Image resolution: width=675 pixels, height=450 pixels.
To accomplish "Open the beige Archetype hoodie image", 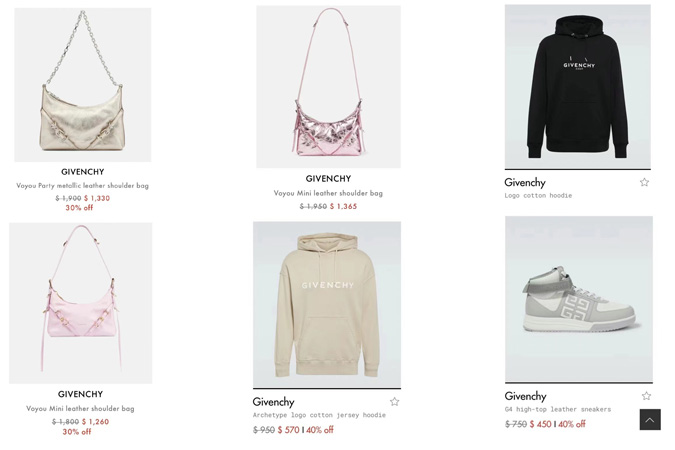I will click(327, 304).
